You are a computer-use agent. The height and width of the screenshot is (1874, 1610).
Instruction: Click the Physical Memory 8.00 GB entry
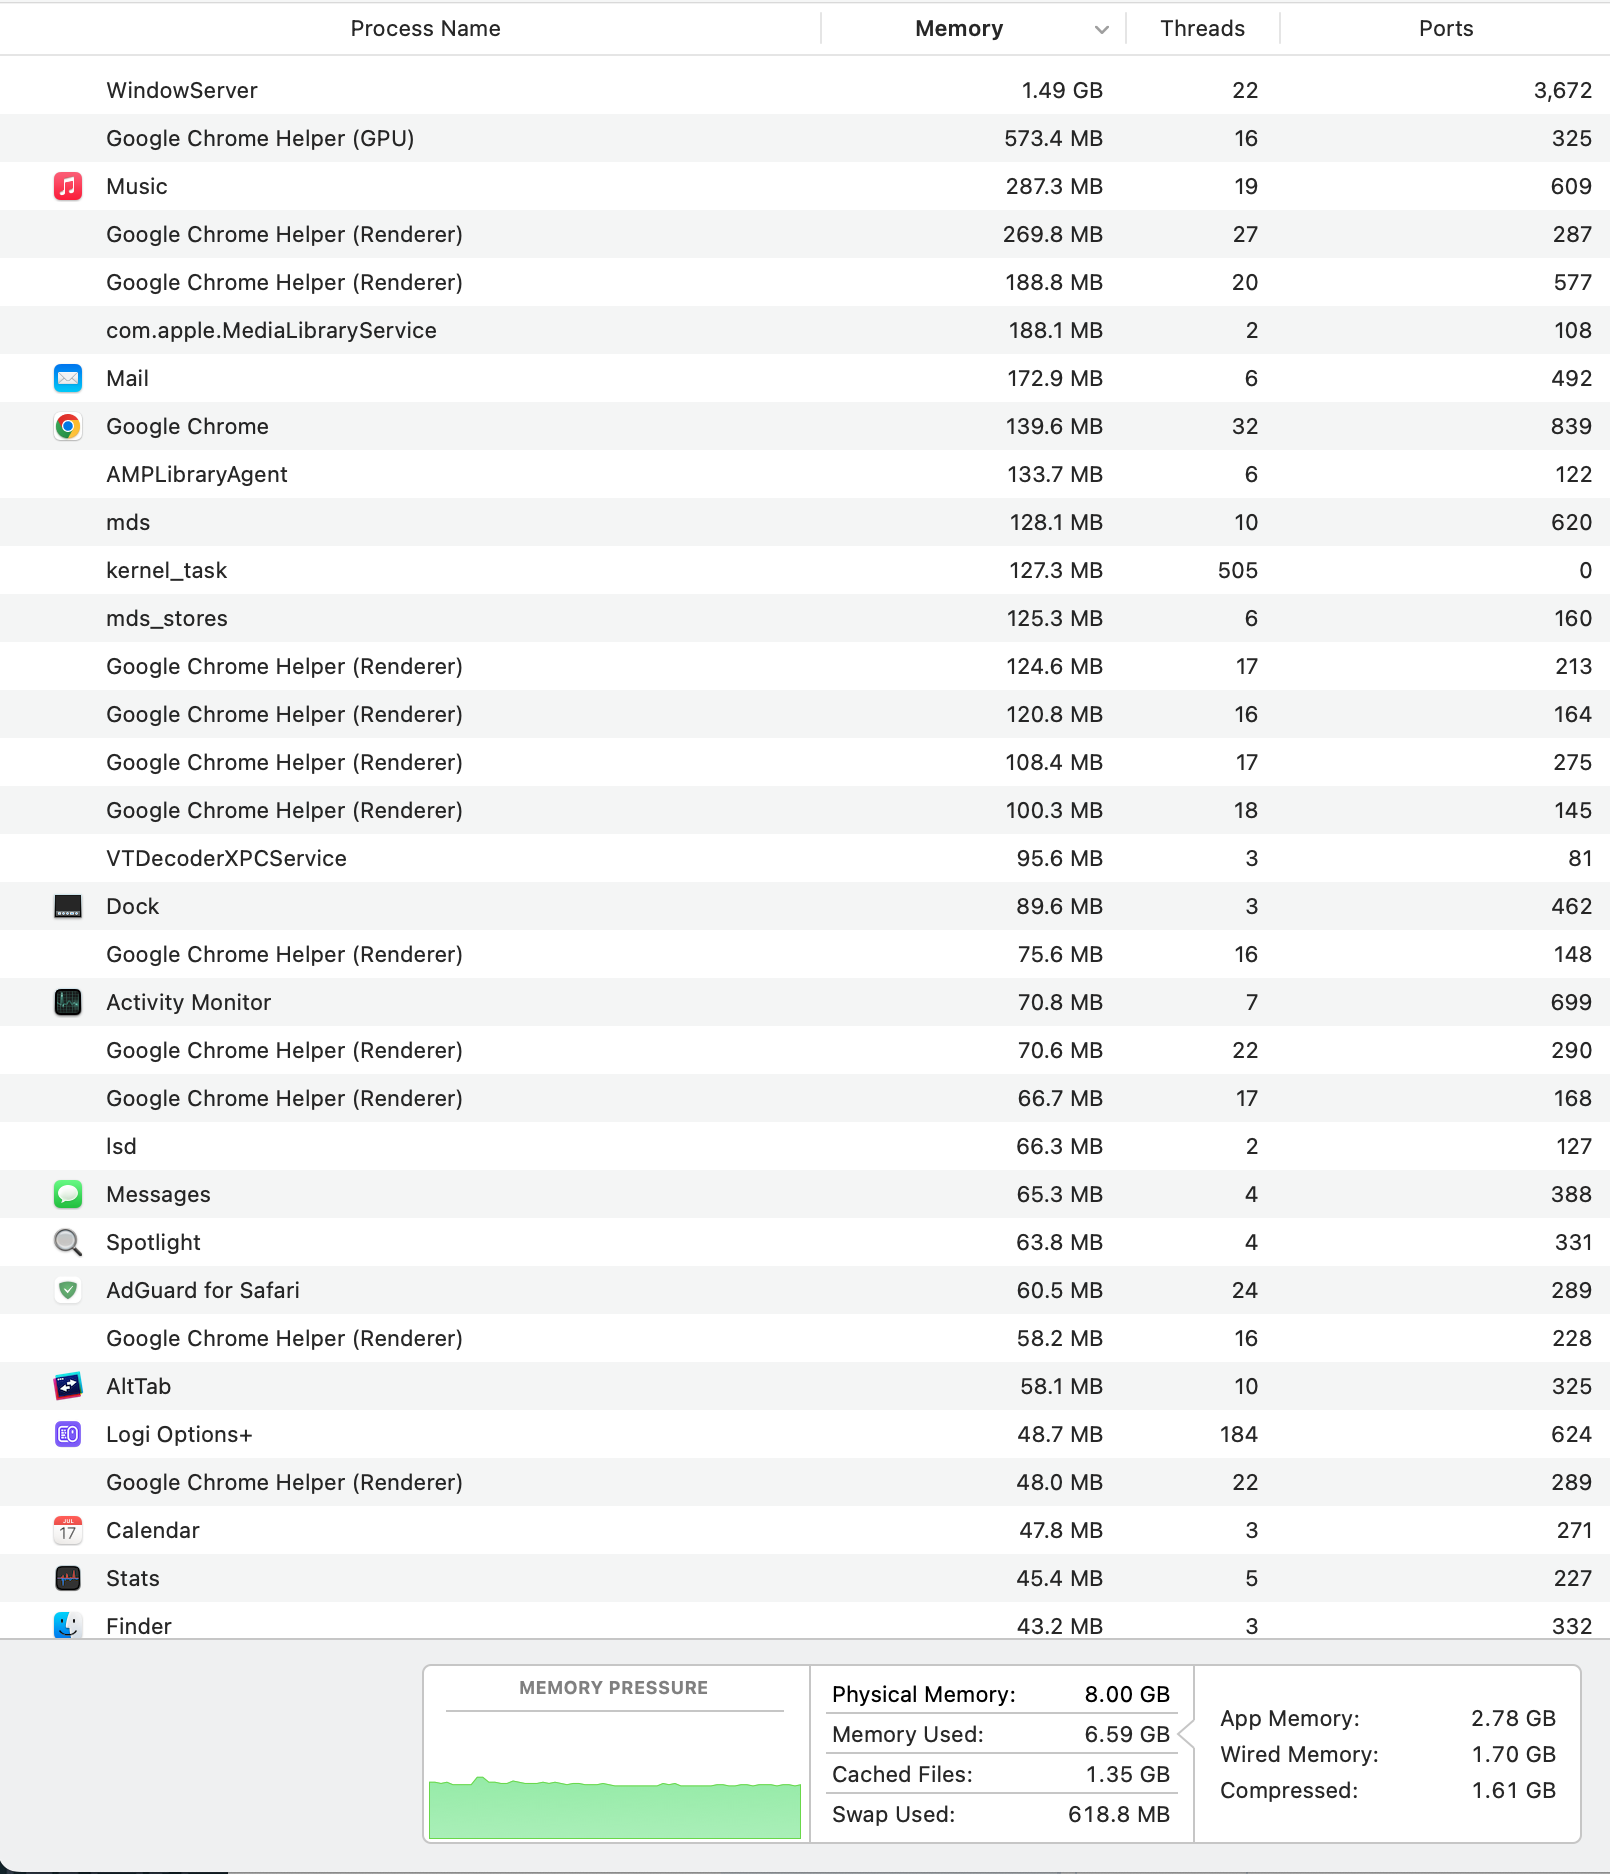point(1001,1694)
